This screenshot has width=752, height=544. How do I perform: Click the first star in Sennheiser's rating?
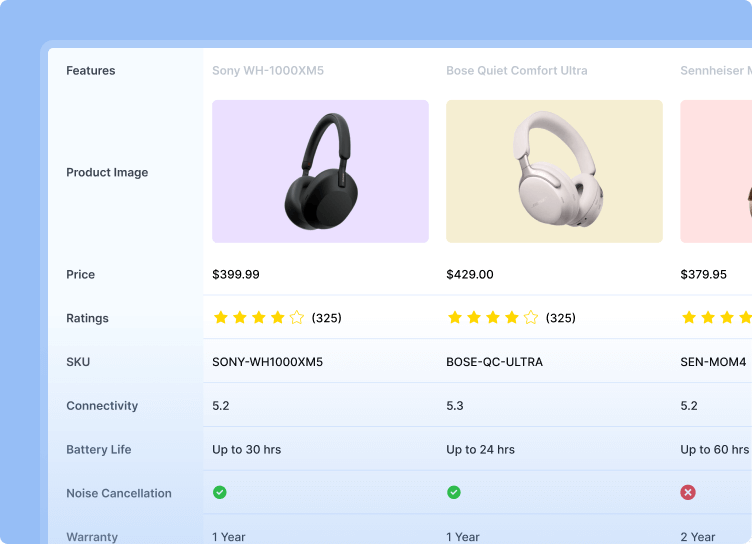689,318
